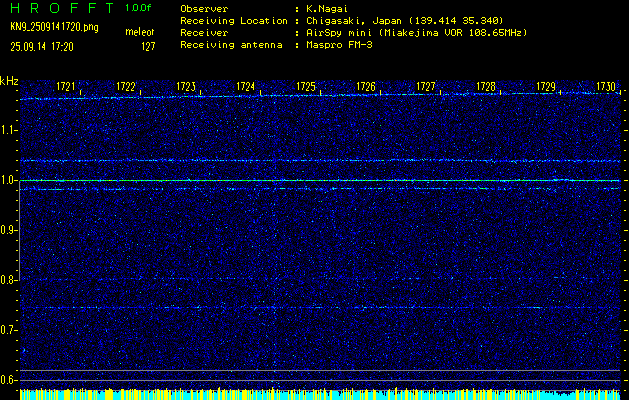Screen dimensions: 629x400
Task: Click time marker 1725
Action: [x=306, y=86]
